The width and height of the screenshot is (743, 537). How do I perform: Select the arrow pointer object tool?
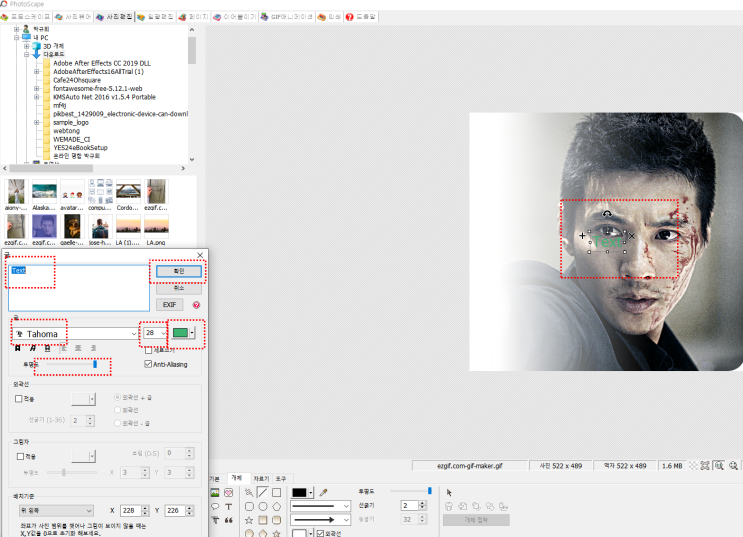coord(449,493)
